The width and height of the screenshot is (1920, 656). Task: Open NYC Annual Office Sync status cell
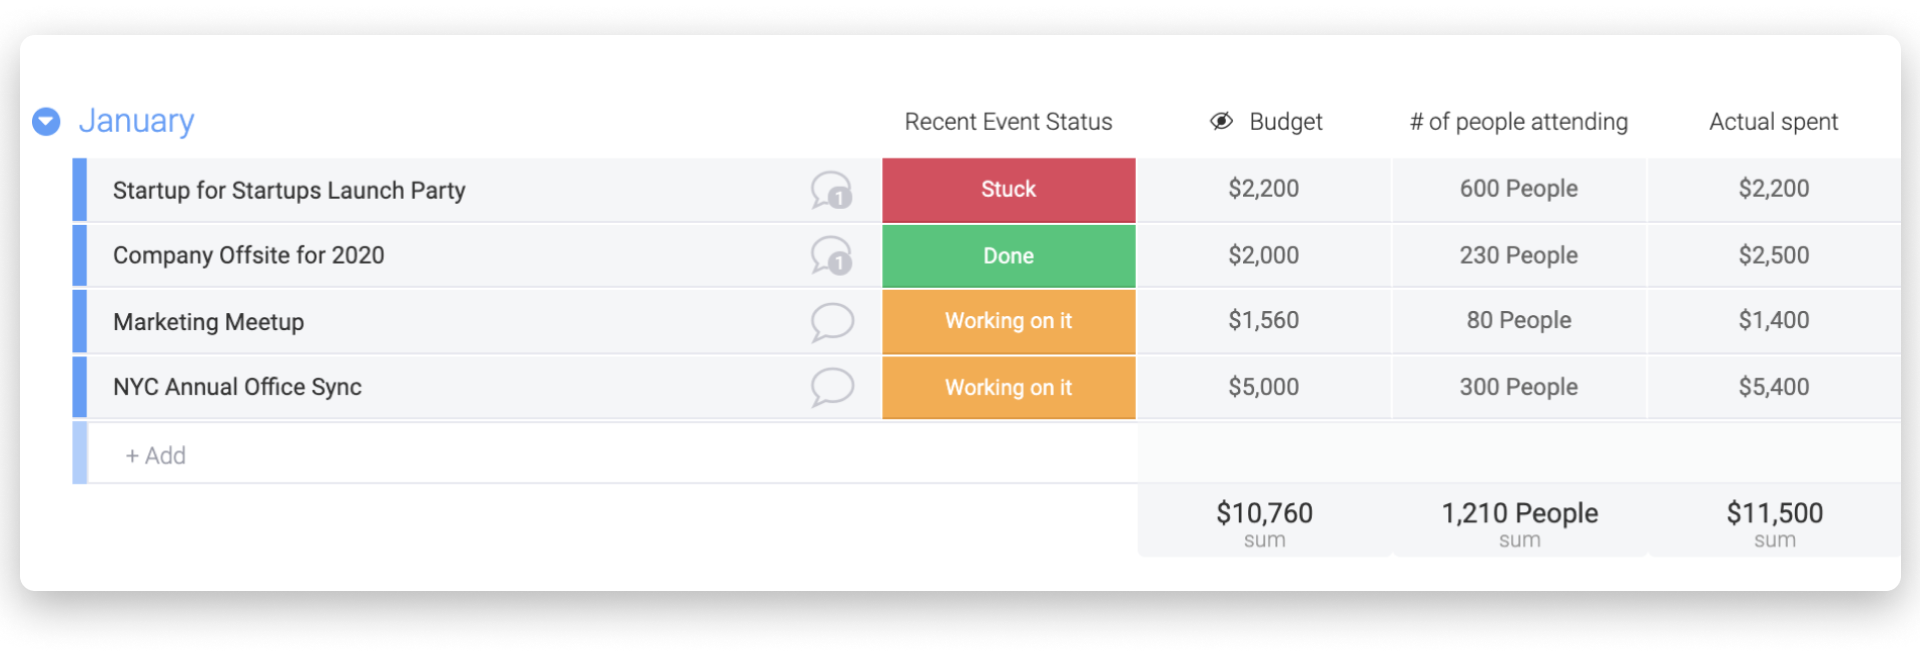click(1008, 388)
